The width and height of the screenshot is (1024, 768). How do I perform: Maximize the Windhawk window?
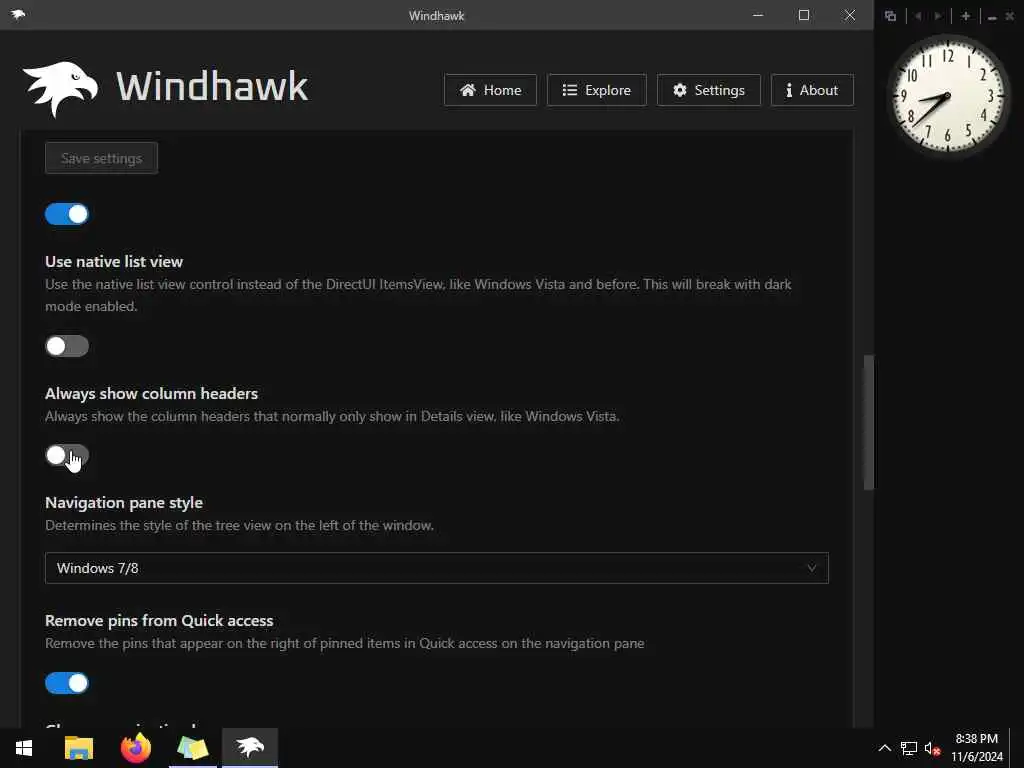coord(804,15)
